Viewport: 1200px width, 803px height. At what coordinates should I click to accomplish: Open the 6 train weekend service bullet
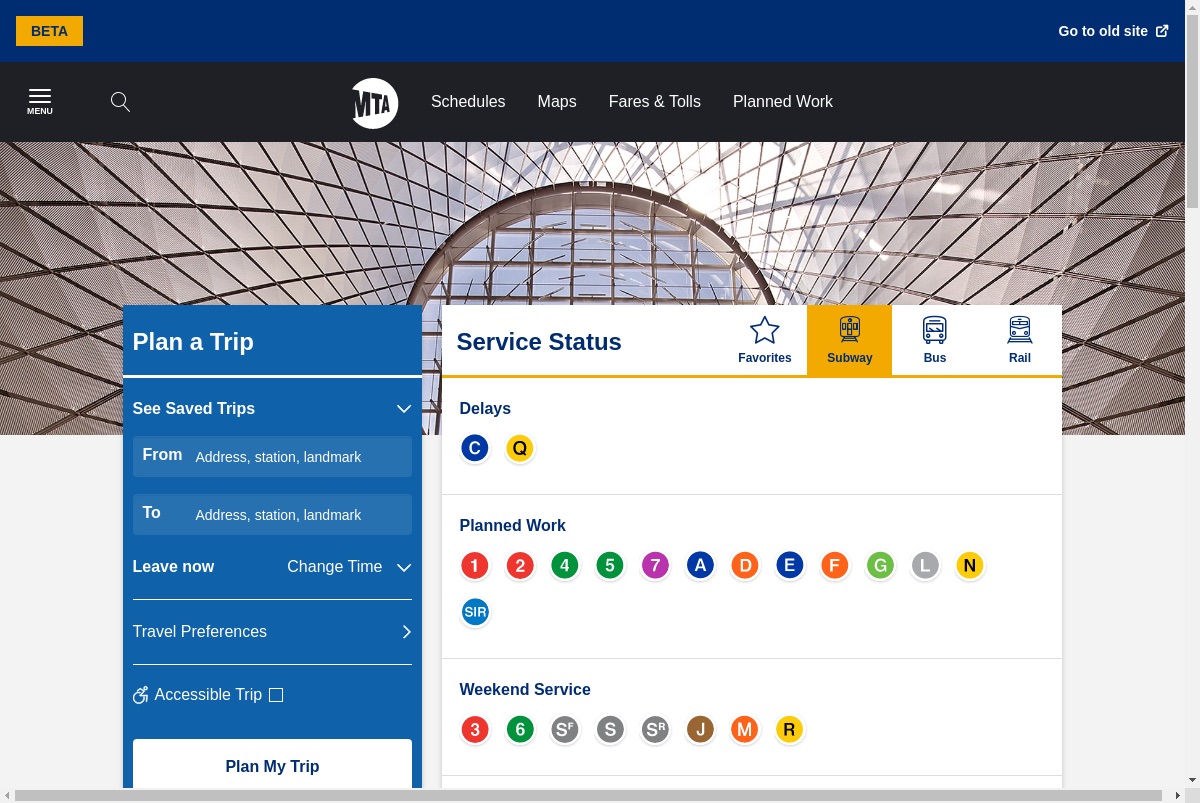(520, 730)
